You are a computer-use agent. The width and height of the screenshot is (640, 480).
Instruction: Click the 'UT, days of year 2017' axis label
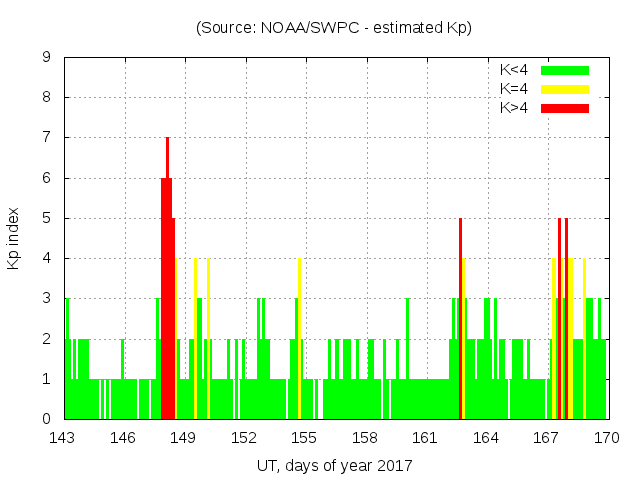coord(334,465)
